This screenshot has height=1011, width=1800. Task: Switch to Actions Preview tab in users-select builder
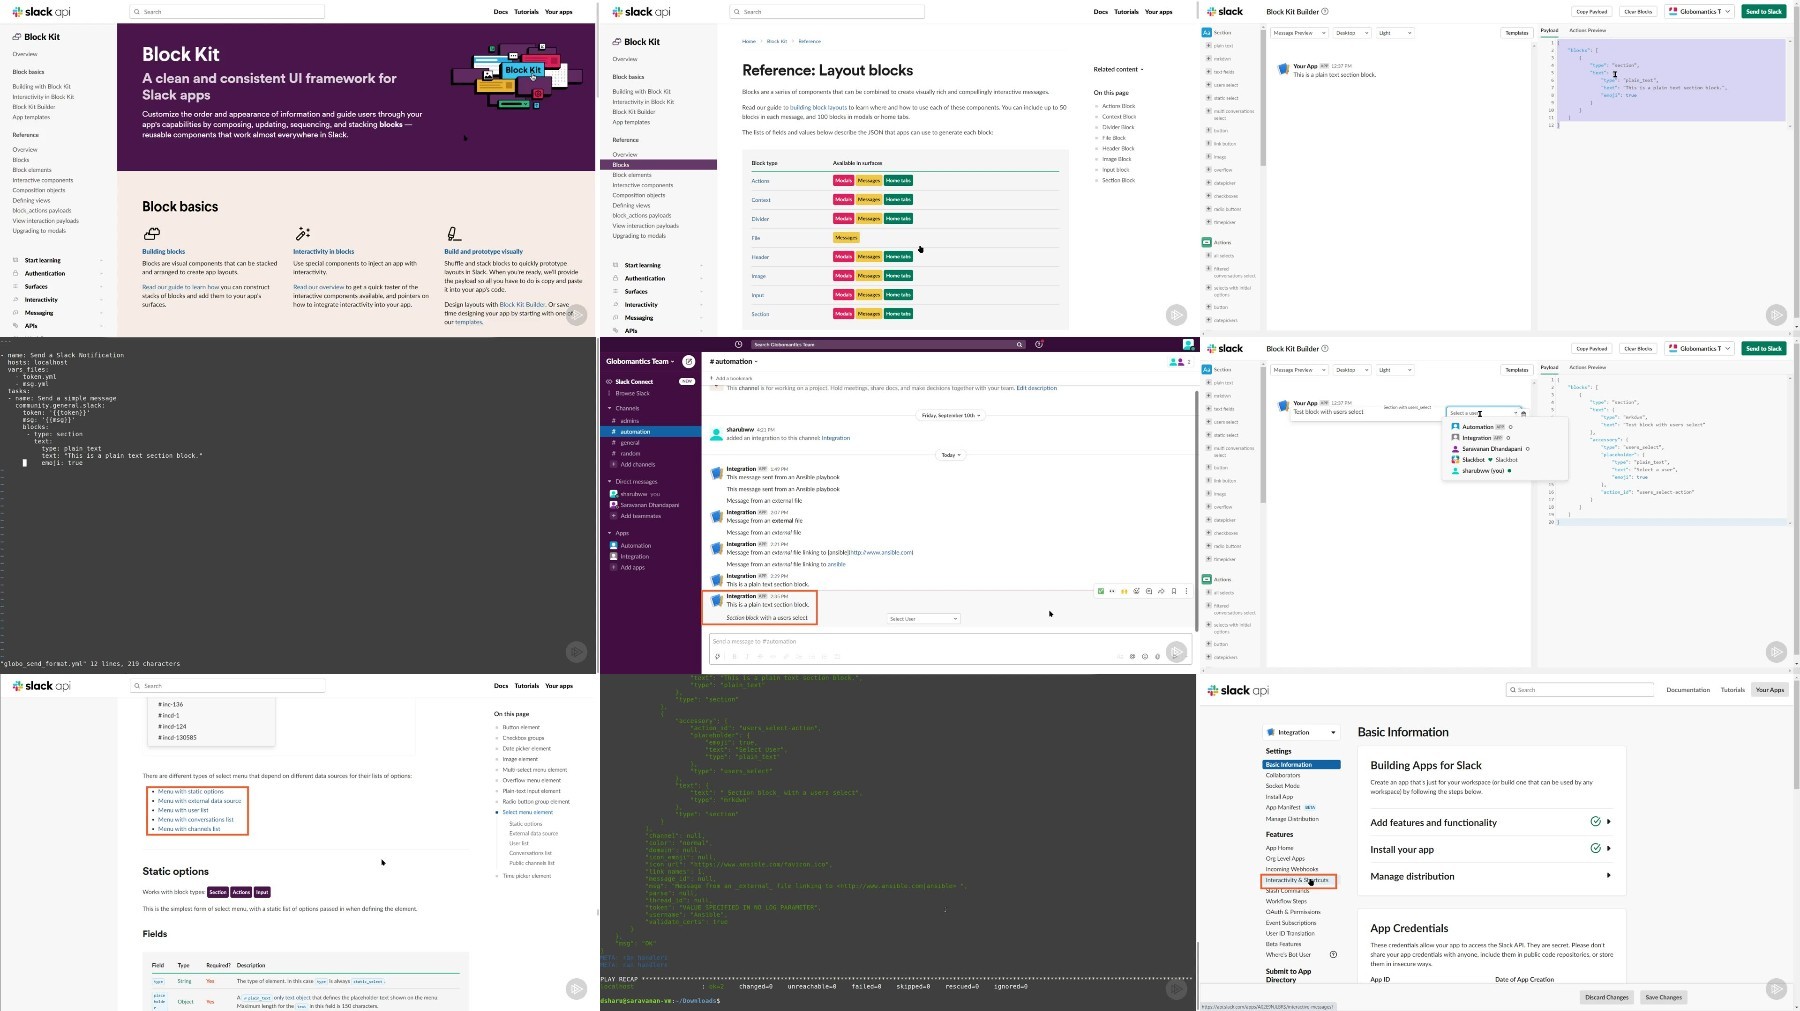click(x=1587, y=367)
